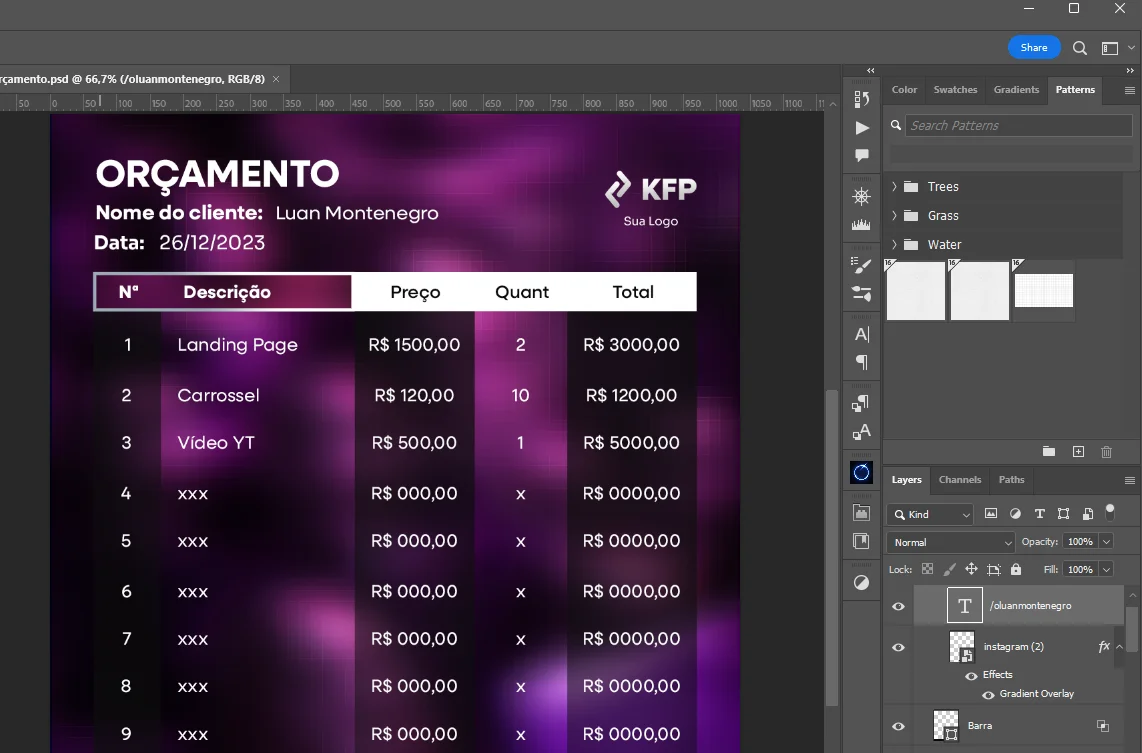Open the Brushes panel icon
The image size is (1142, 753).
(862, 293)
